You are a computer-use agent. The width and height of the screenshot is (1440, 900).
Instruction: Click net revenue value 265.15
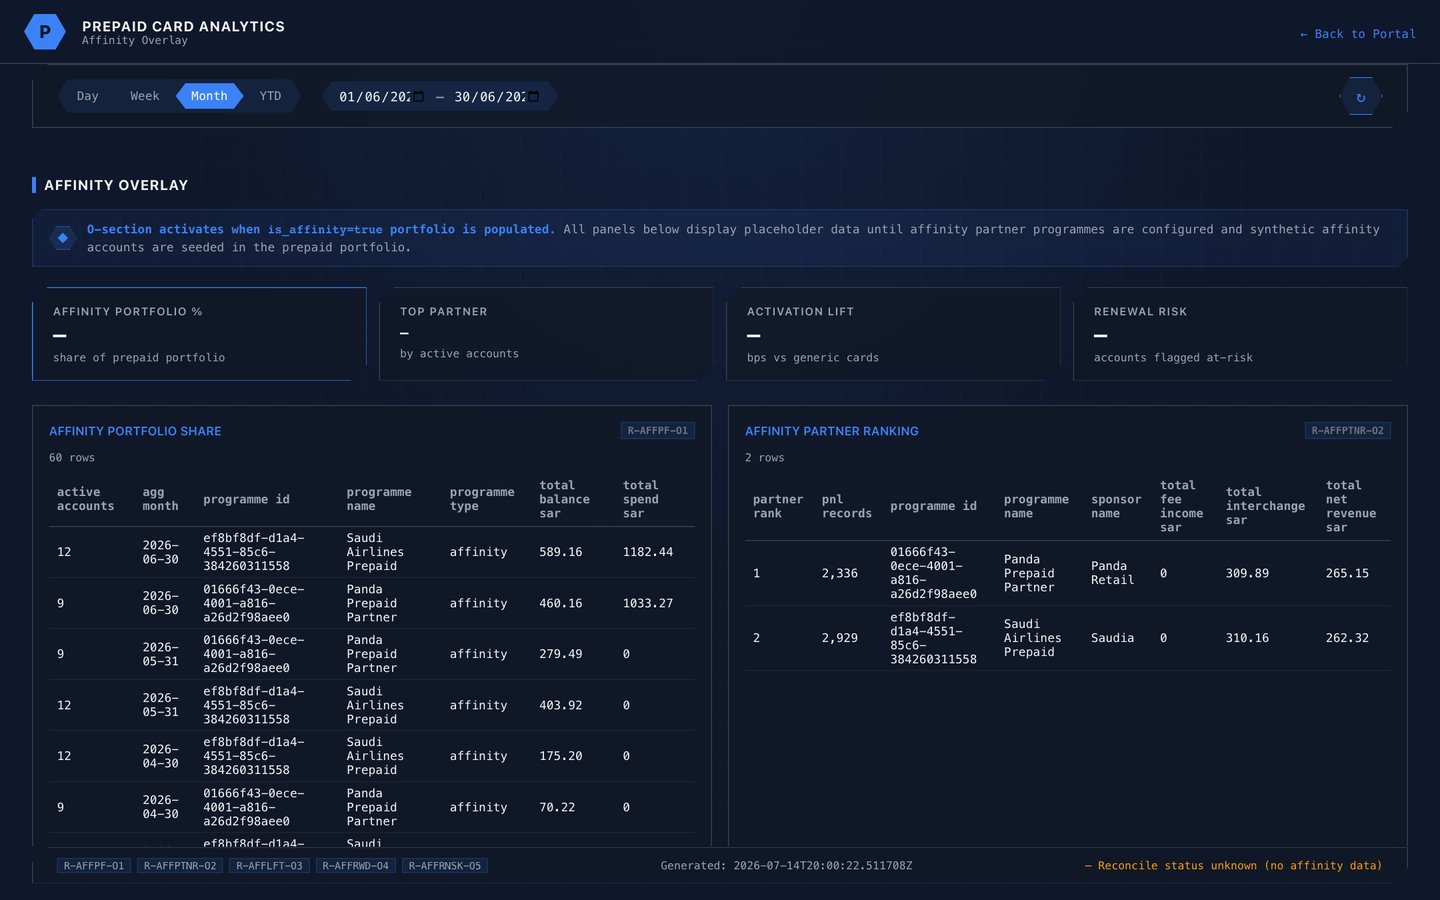click(x=1347, y=573)
